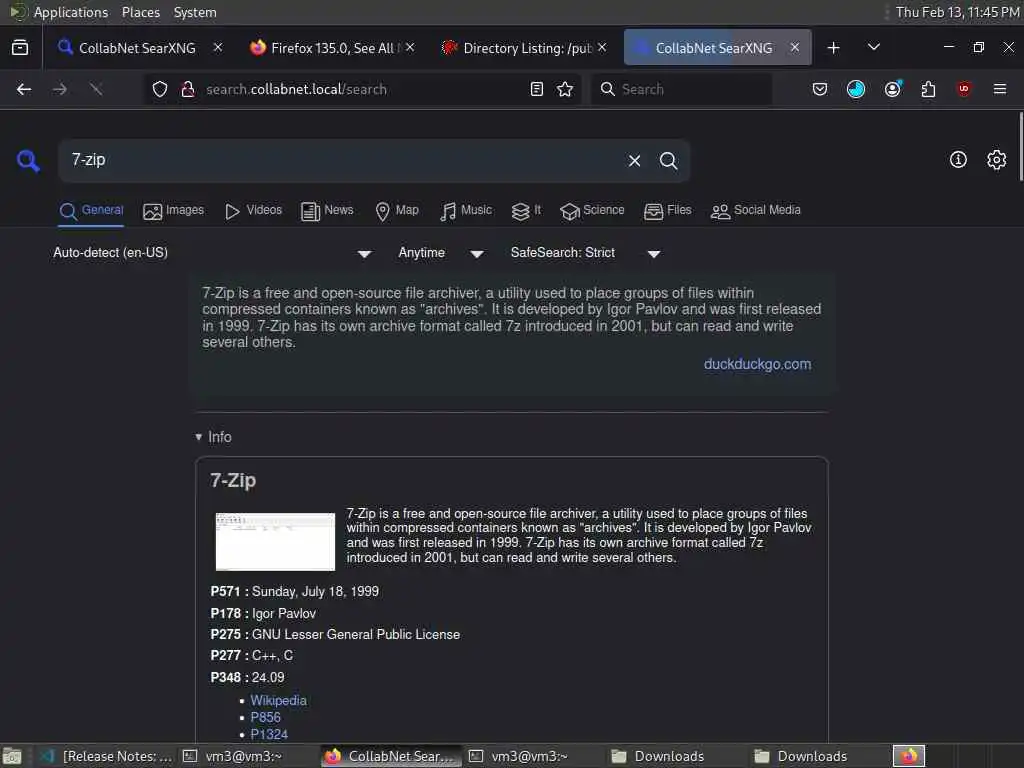Screen dimensions: 1024x768
Task: Stop loading the current page
Action: (96, 89)
